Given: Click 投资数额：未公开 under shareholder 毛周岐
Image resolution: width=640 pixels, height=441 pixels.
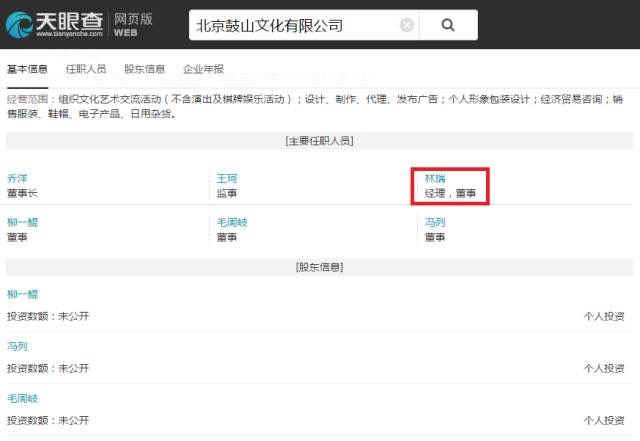Looking at the screenshot, I should click(x=48, y=421).
